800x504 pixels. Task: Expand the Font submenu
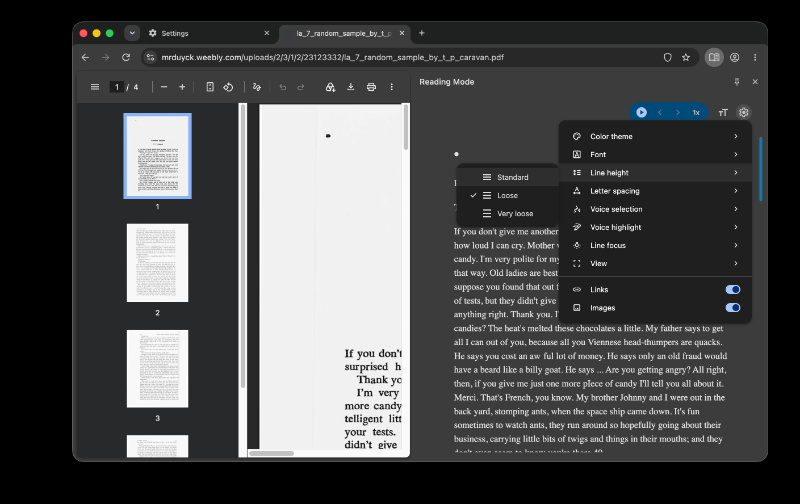pyautogui.click(x=655, y=155)
